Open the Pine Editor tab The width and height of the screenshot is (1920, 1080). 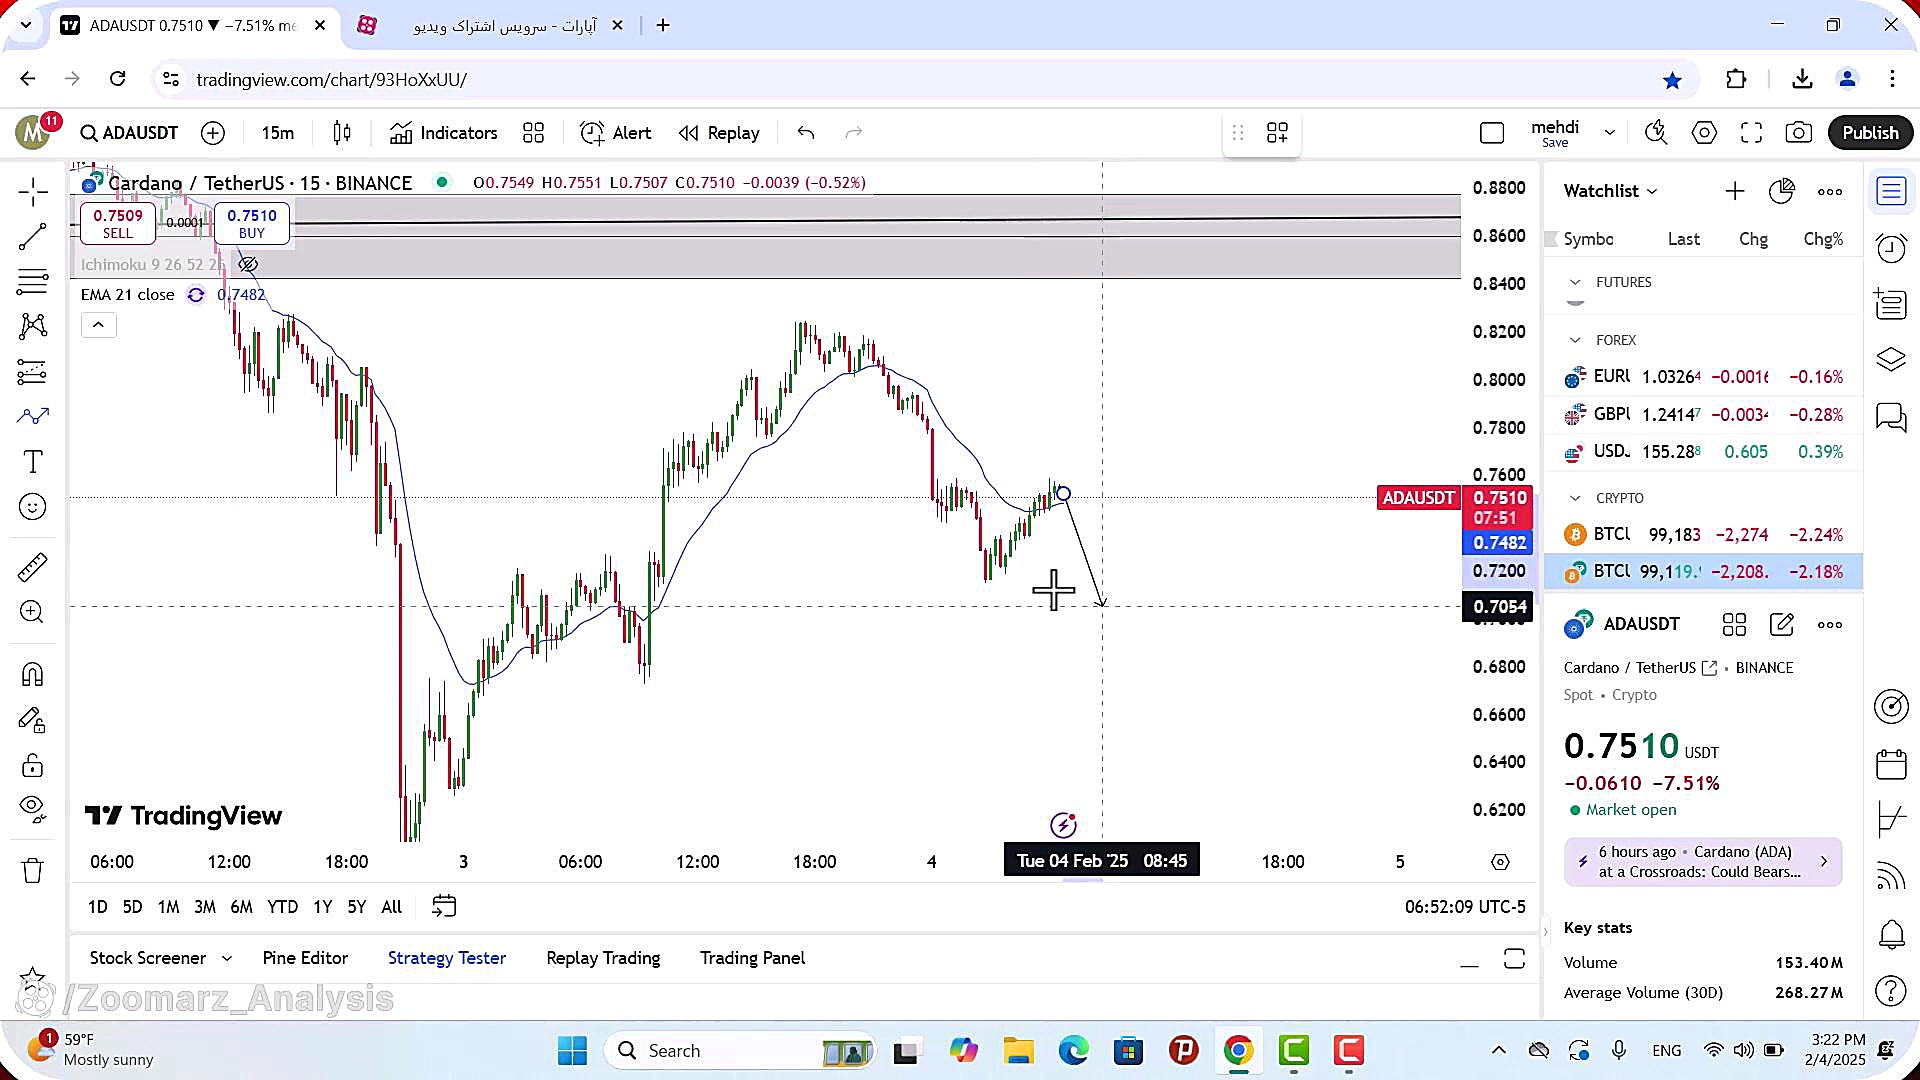[305, 958]
